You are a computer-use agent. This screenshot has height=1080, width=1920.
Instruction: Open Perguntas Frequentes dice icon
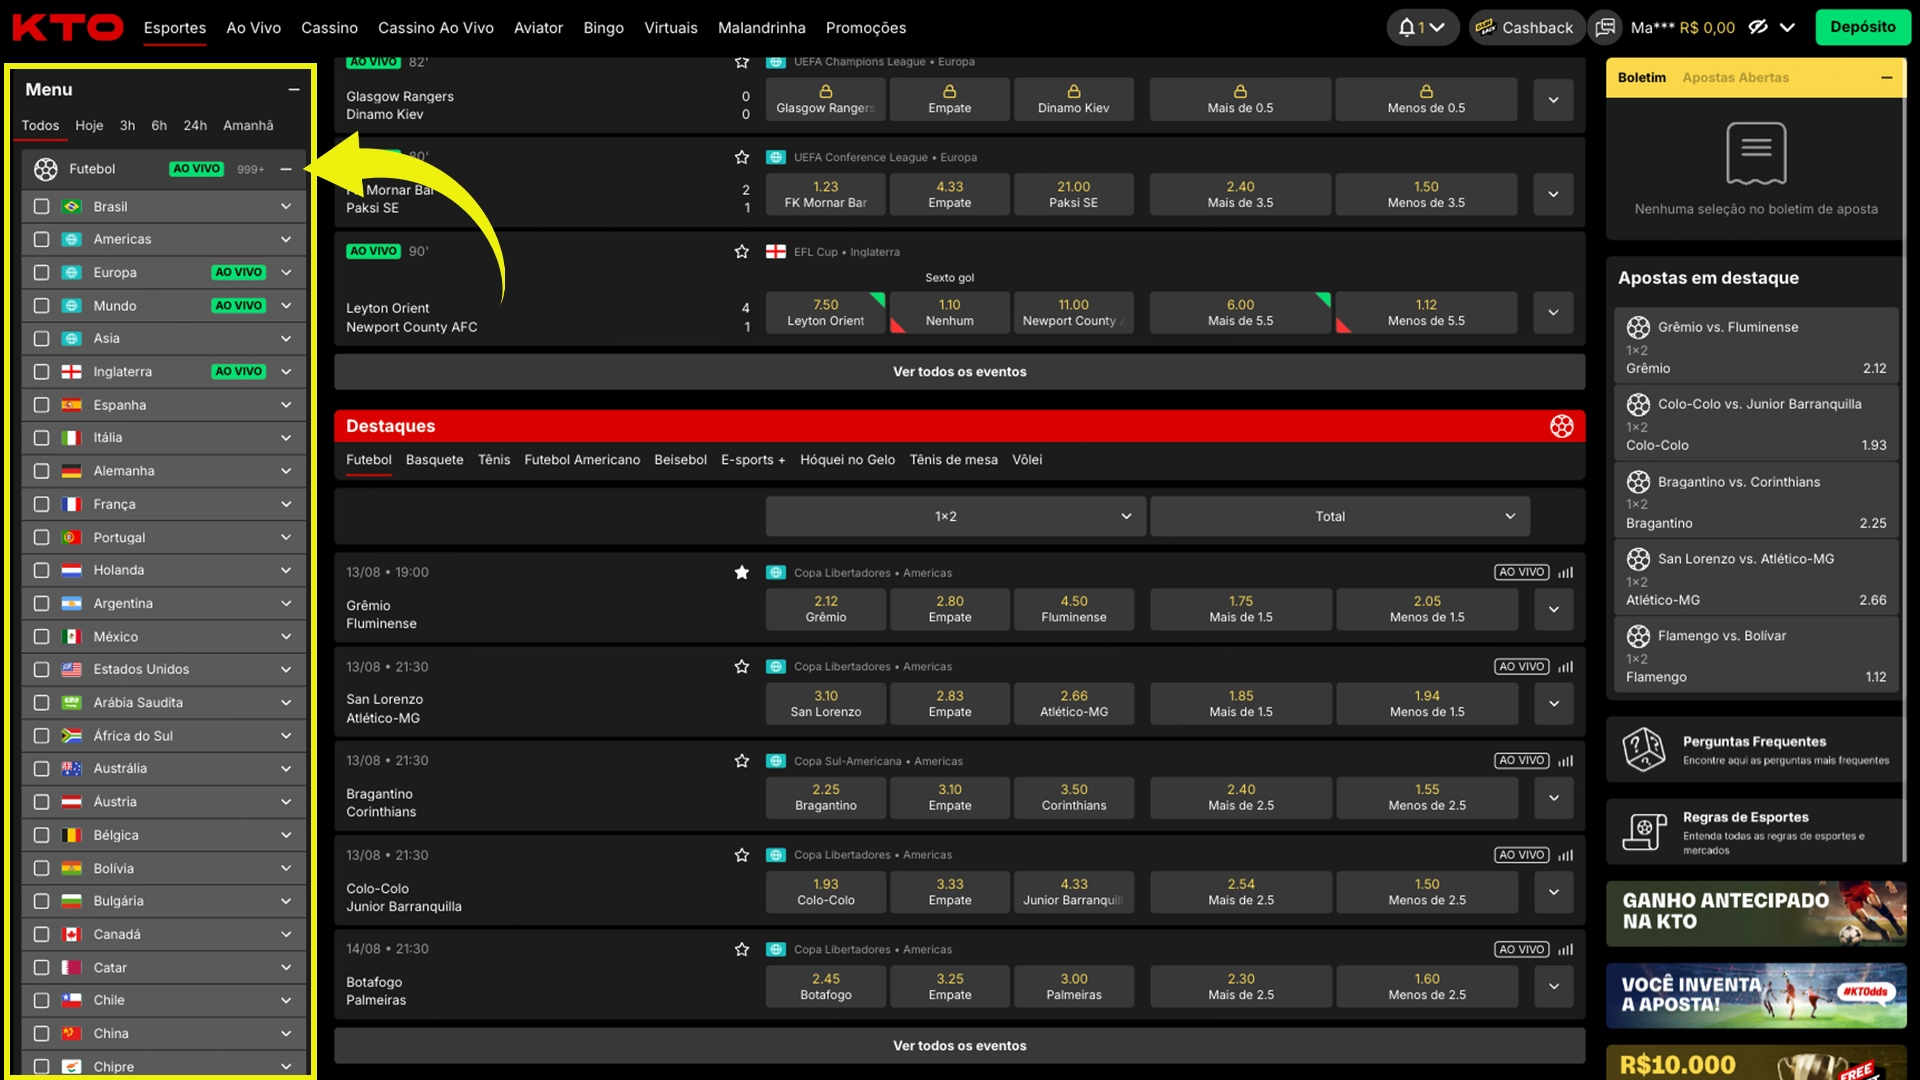1644,749
